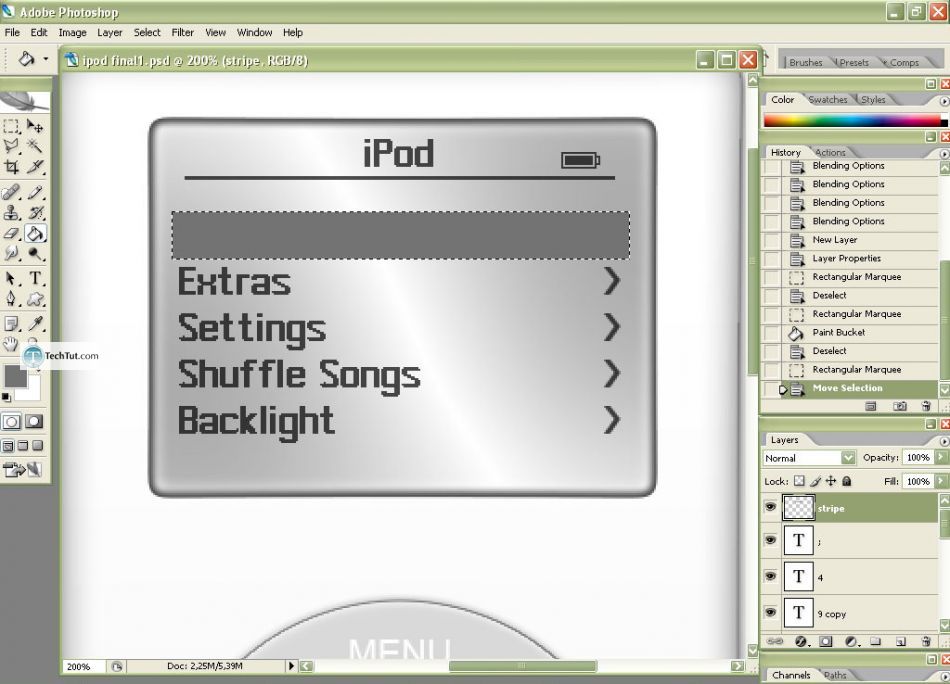Open the Layers palette options menu
Screen dimensions: 950x684
click(944, 441)
